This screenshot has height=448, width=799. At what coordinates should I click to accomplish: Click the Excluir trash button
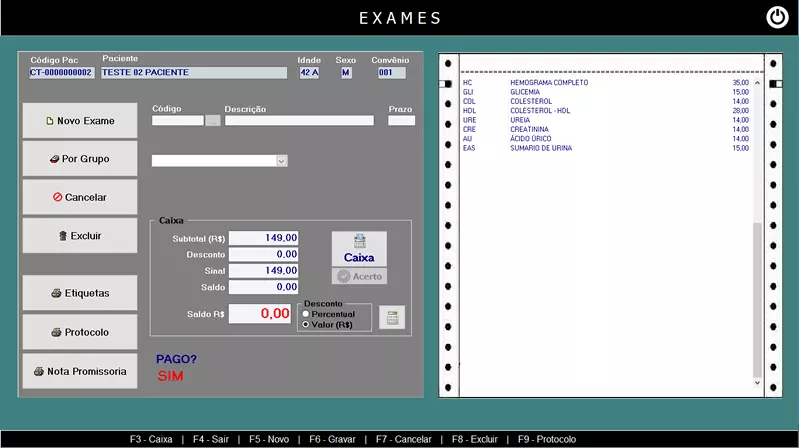(x=80, y=236)
